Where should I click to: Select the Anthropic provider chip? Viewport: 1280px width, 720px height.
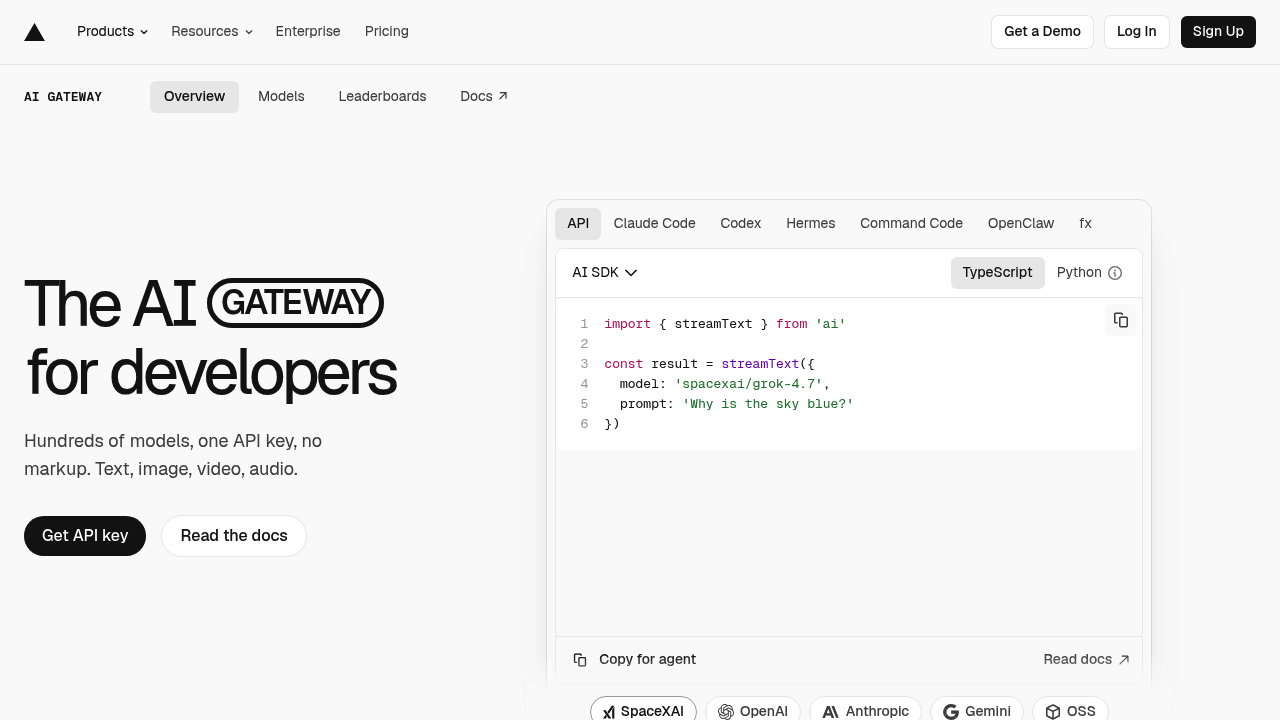pos(866,710)
